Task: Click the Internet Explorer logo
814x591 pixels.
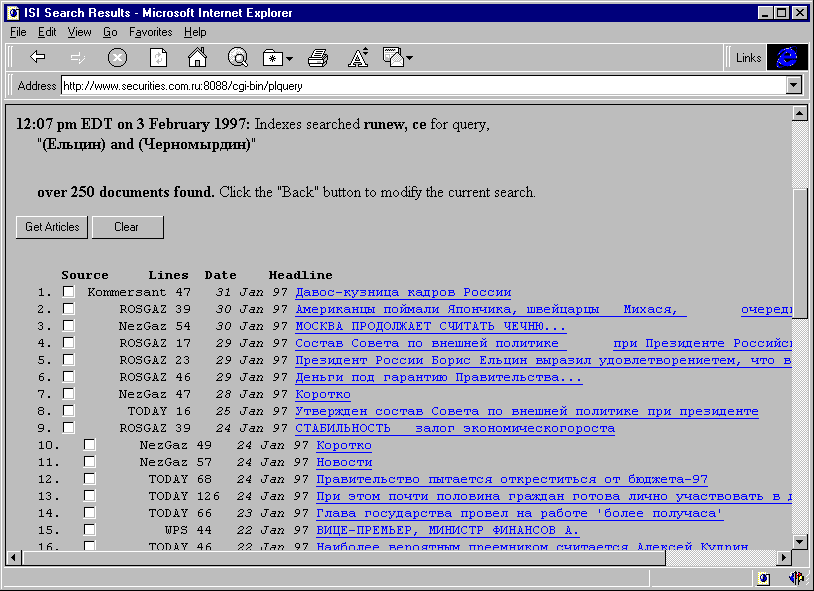Action: [787, 58]
